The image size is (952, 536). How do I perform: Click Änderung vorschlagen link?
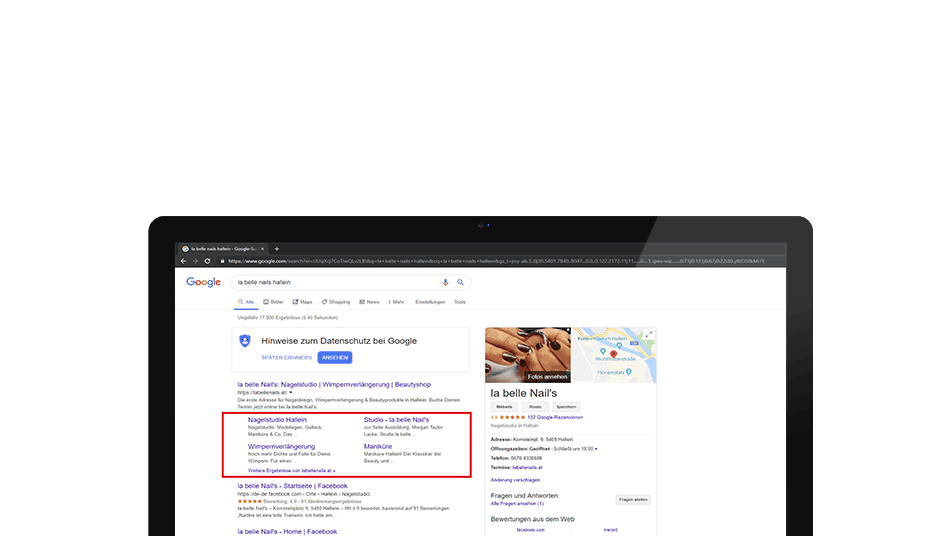pos(515,480)
